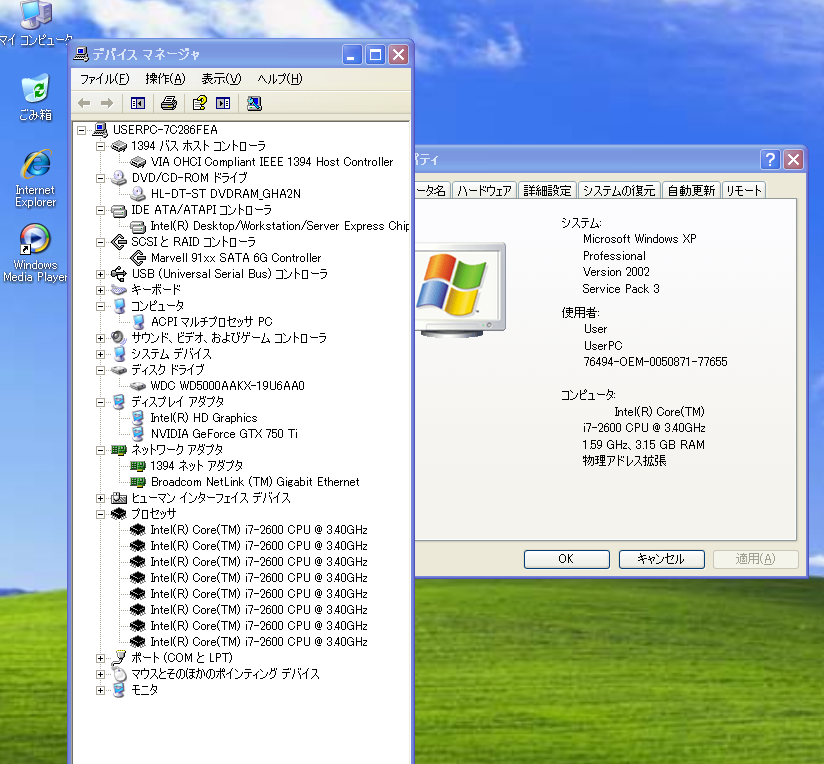Select the 1394 ネット アダプタ entry
This screenshot has width=824, height=764.
(x=197, y=466)
